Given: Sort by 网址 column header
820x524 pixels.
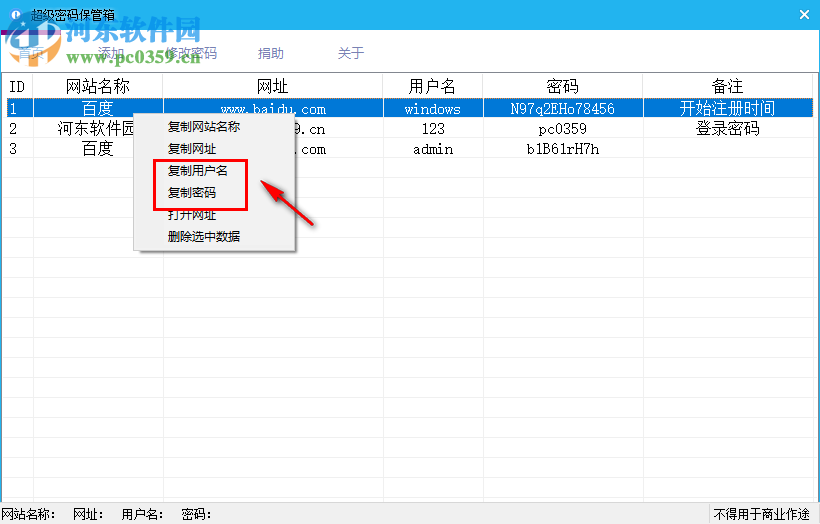Looking at the screenshot, I should click(x=273, y=86).
